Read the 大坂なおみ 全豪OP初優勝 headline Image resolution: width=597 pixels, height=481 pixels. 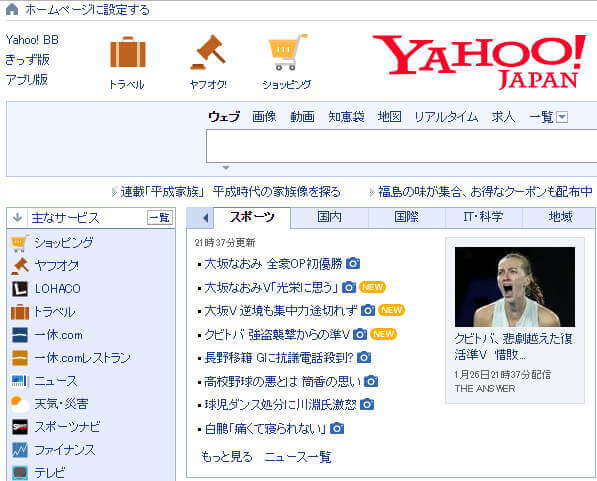(273, 264)
